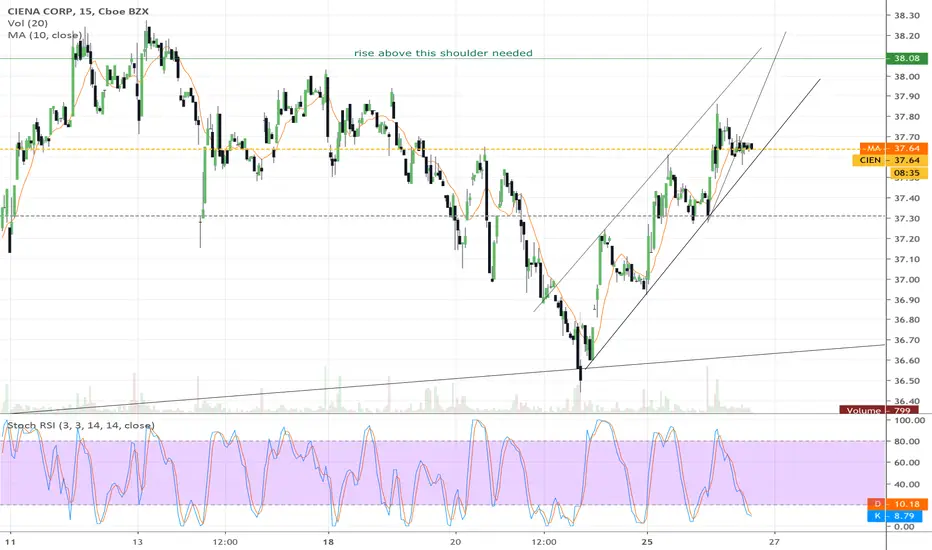Click the green 38.08 price label
This screenshot has height=550, width=932.
pyautogui.click(x=906, y=58)
